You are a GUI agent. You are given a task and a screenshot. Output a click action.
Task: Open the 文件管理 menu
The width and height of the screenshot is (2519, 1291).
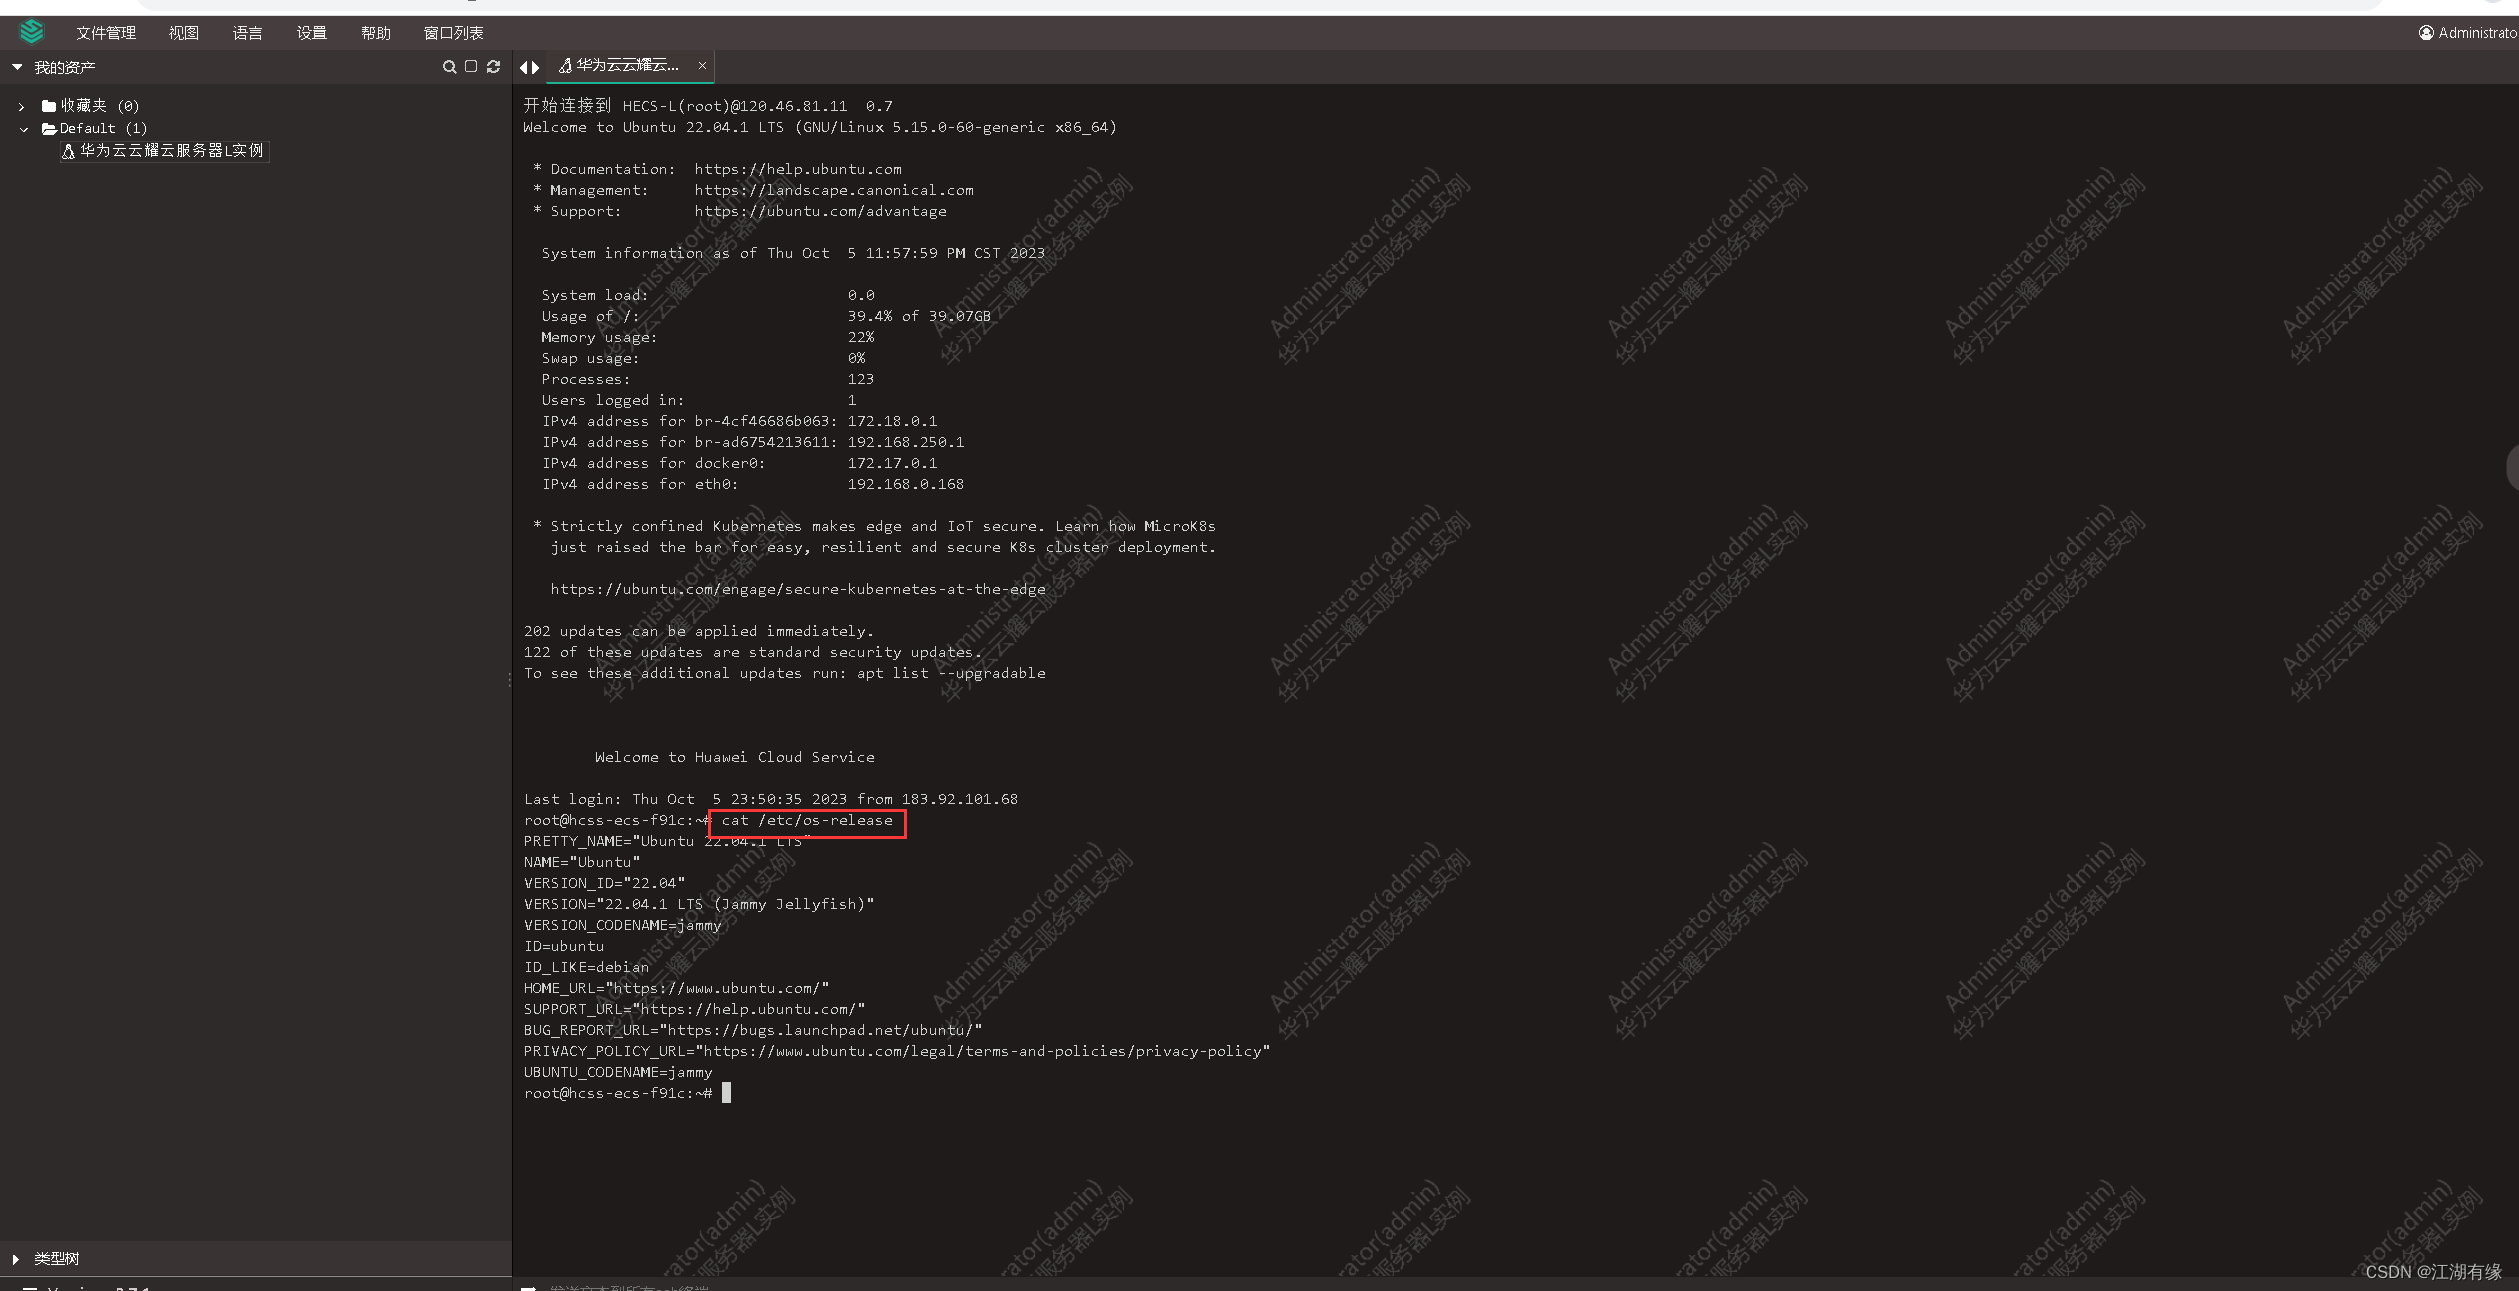[106, 33]
